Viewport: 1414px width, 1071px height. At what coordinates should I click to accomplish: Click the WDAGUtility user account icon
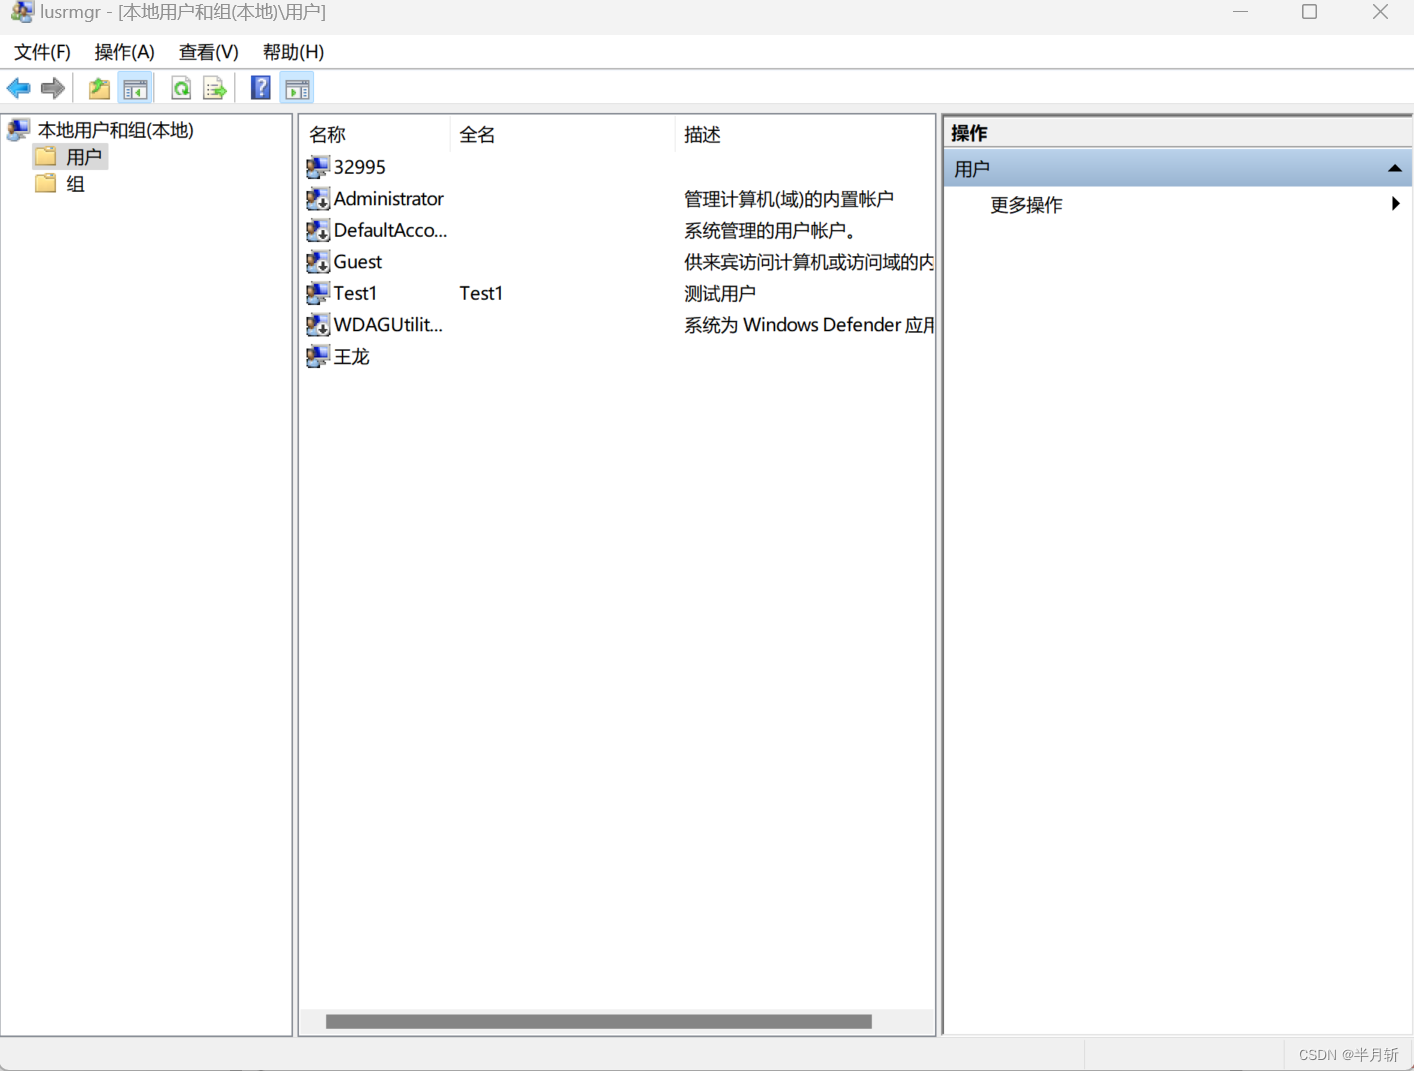(x=318, y=325)
